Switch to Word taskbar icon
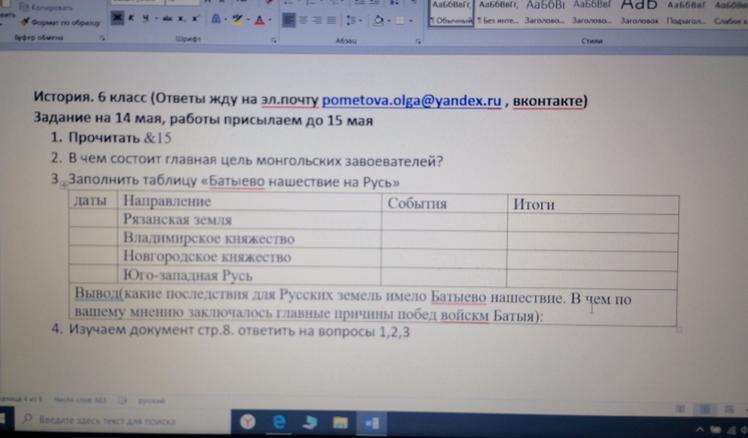Image resolution: width=748 pixels, height=438 pixels. [372, 423]
